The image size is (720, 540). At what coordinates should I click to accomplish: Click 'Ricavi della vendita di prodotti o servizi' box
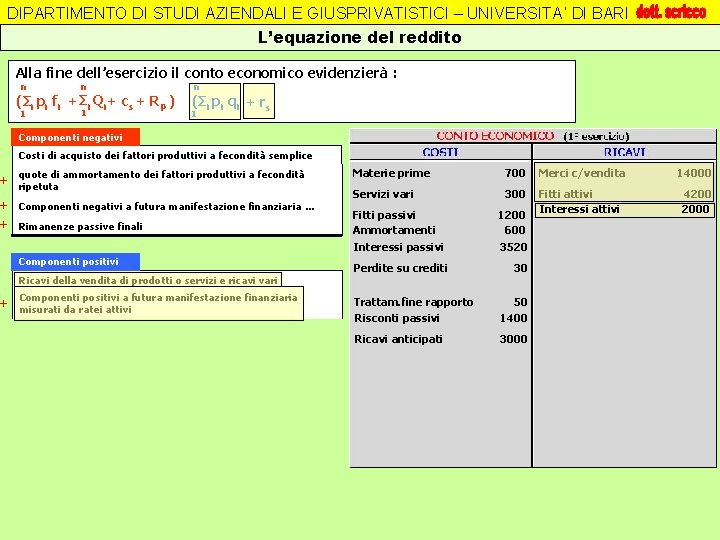coord(148,280)
